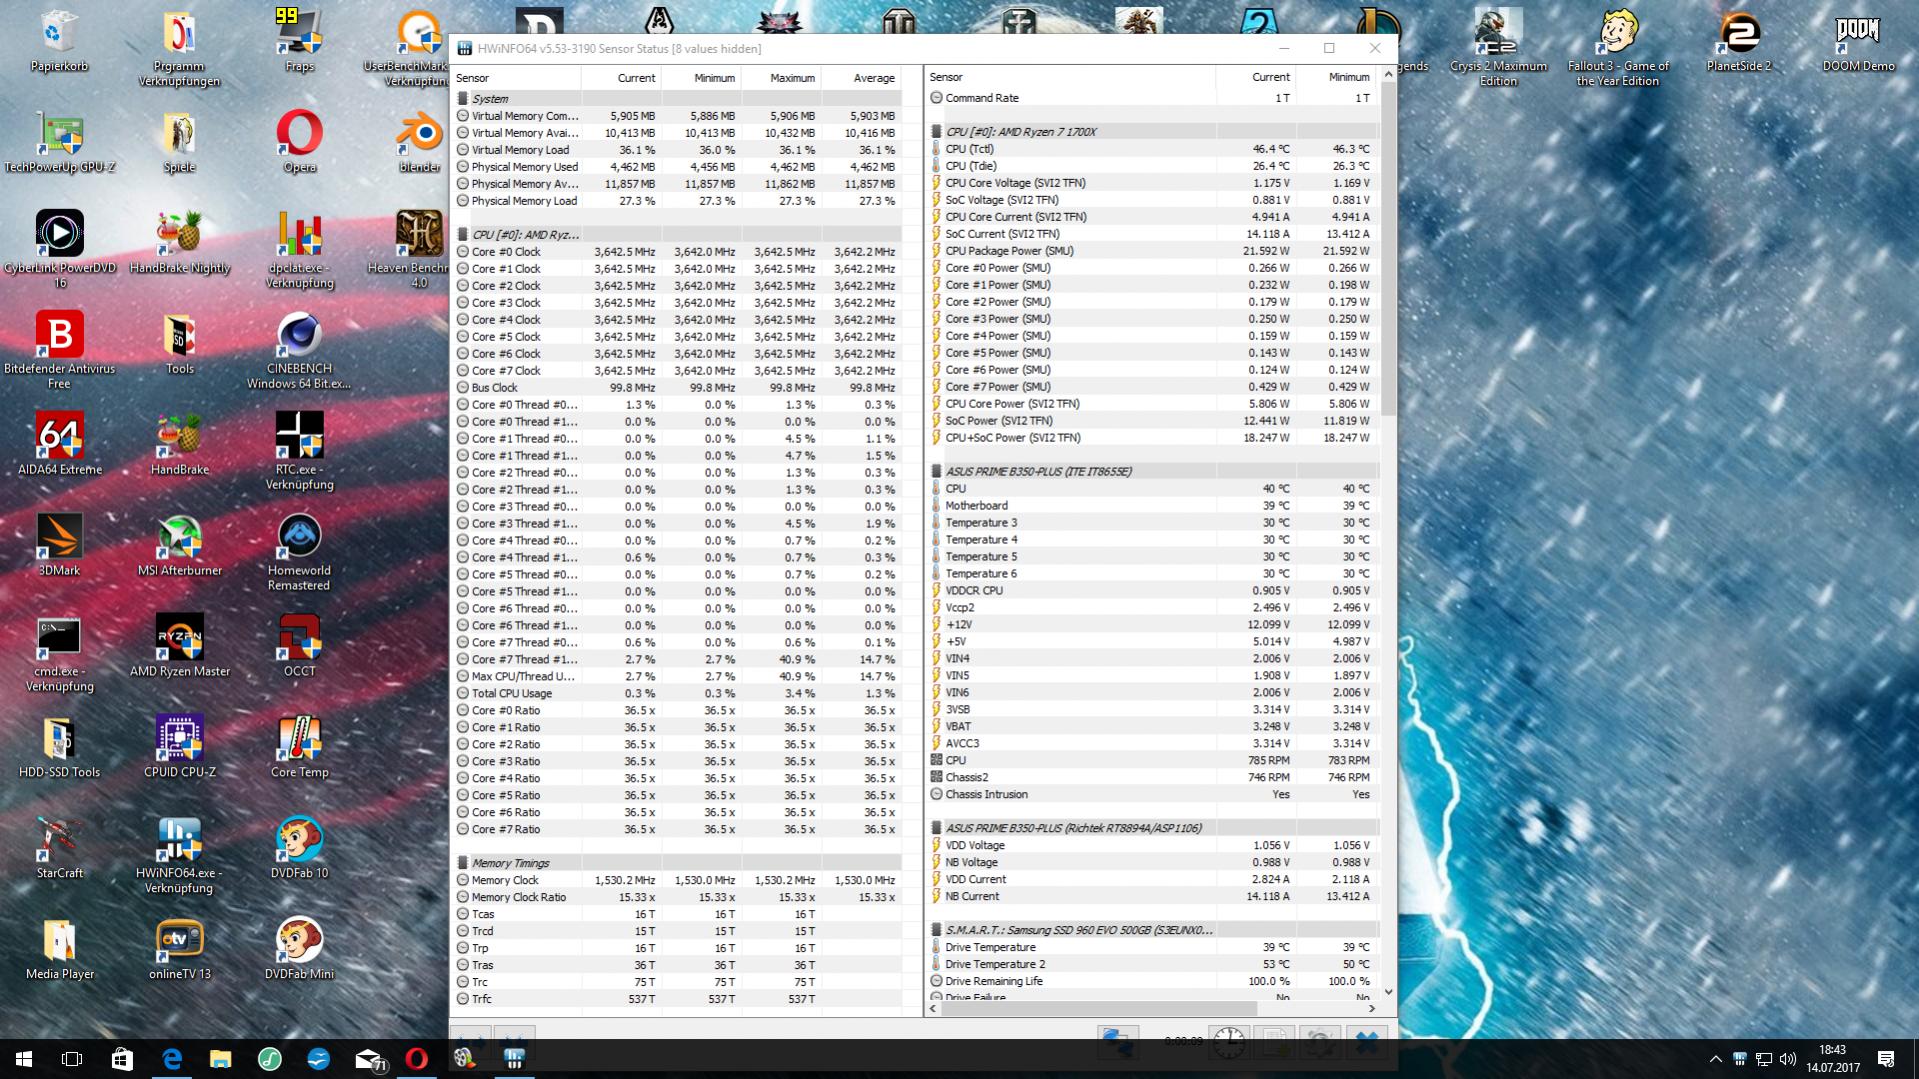1919x1079 pixels.
Task: Select the Total CPU Usage row
Action: (x=678, y=693)
